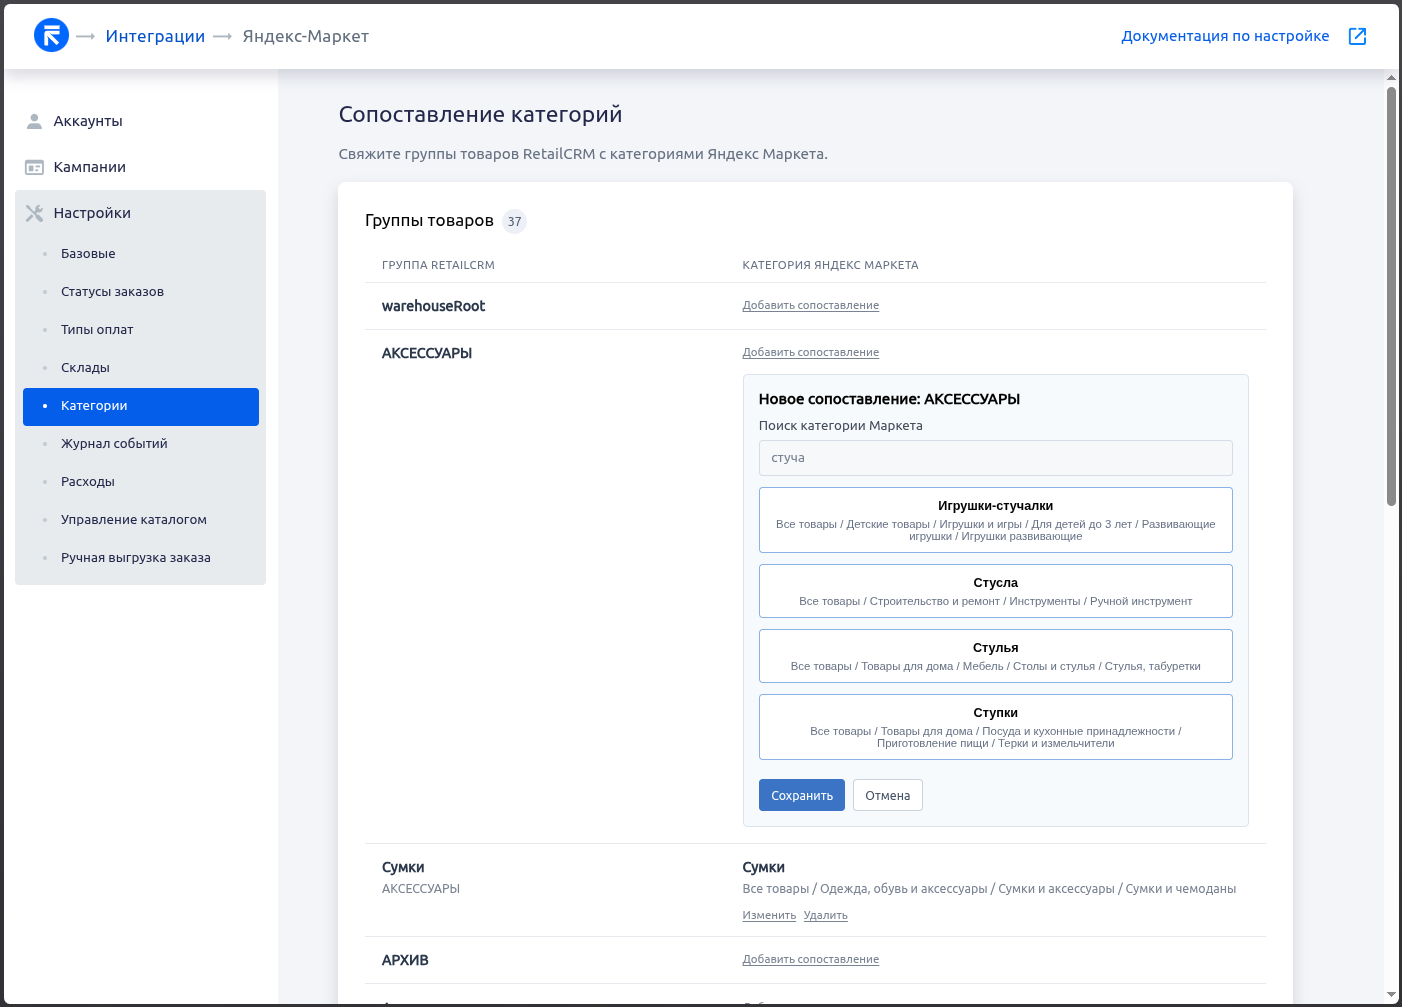Select the Категории sidebar item
This screenshot has width=1402, height=1007.
(x=141, y=406)
